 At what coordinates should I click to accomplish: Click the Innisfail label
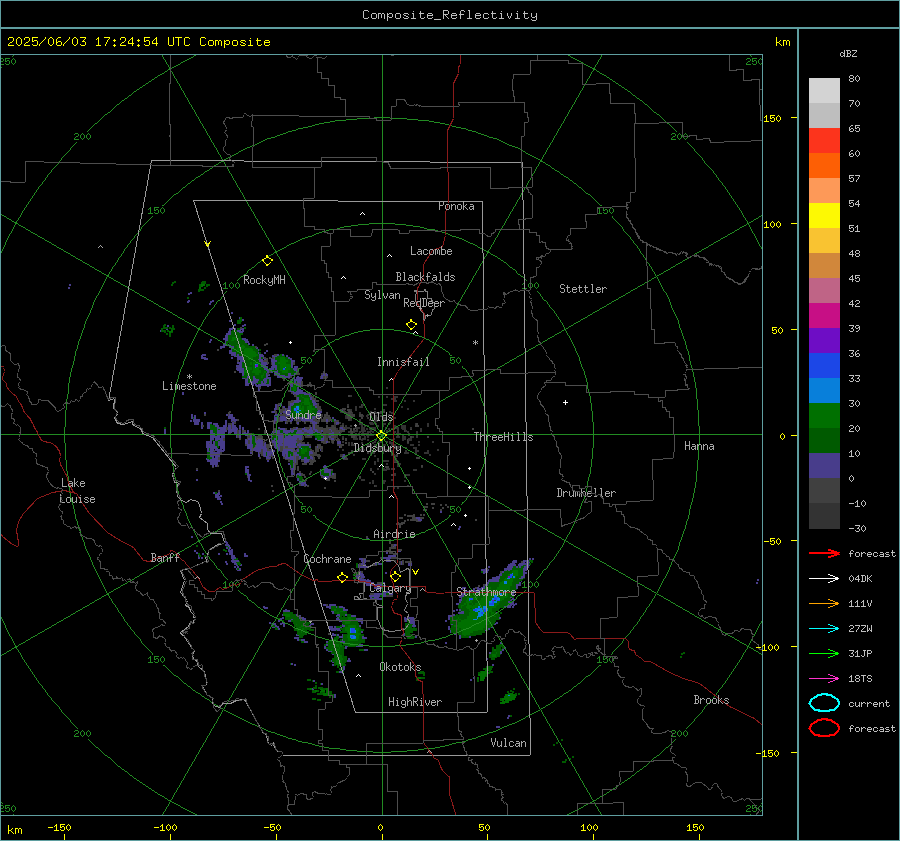click(x=403, y=362)
